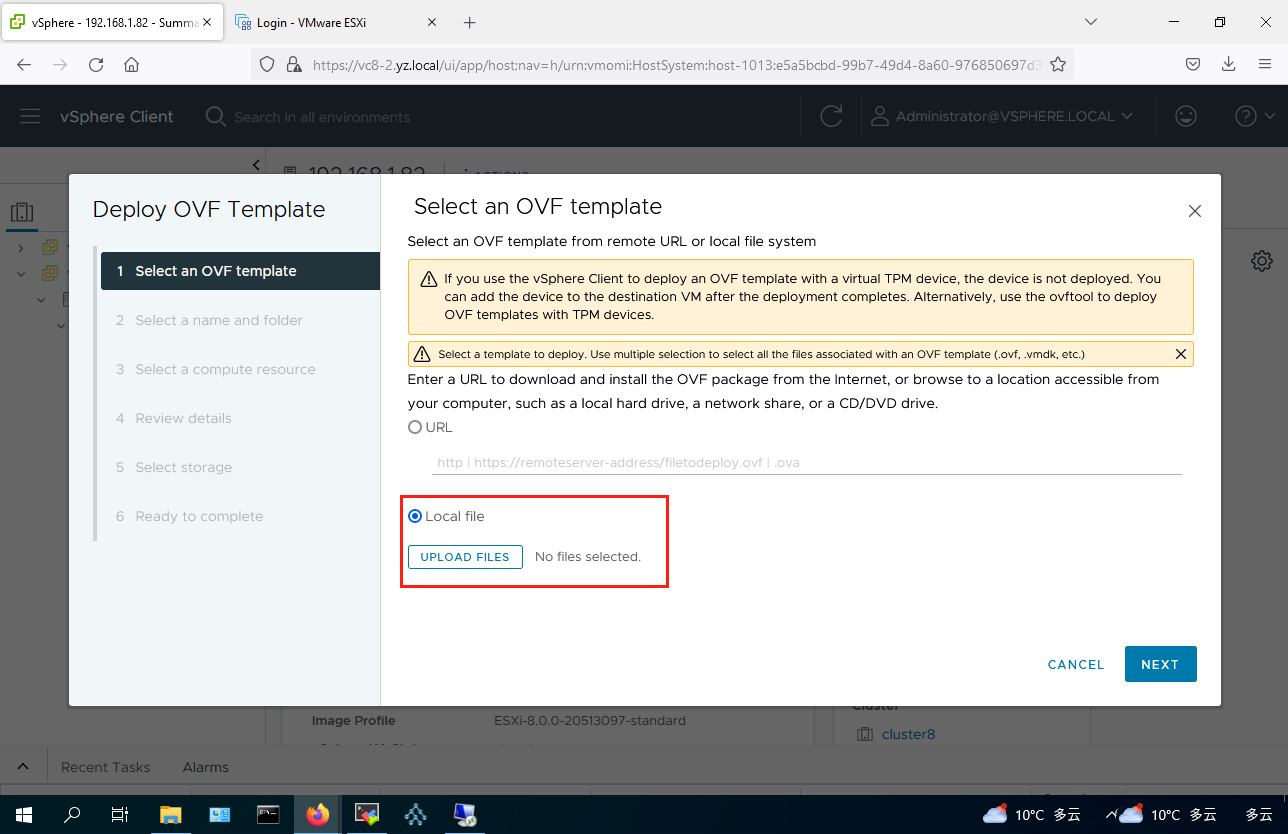
Task: Cancel the Deploy OVF Template wizard
Action: click(x=1076, y=664)
